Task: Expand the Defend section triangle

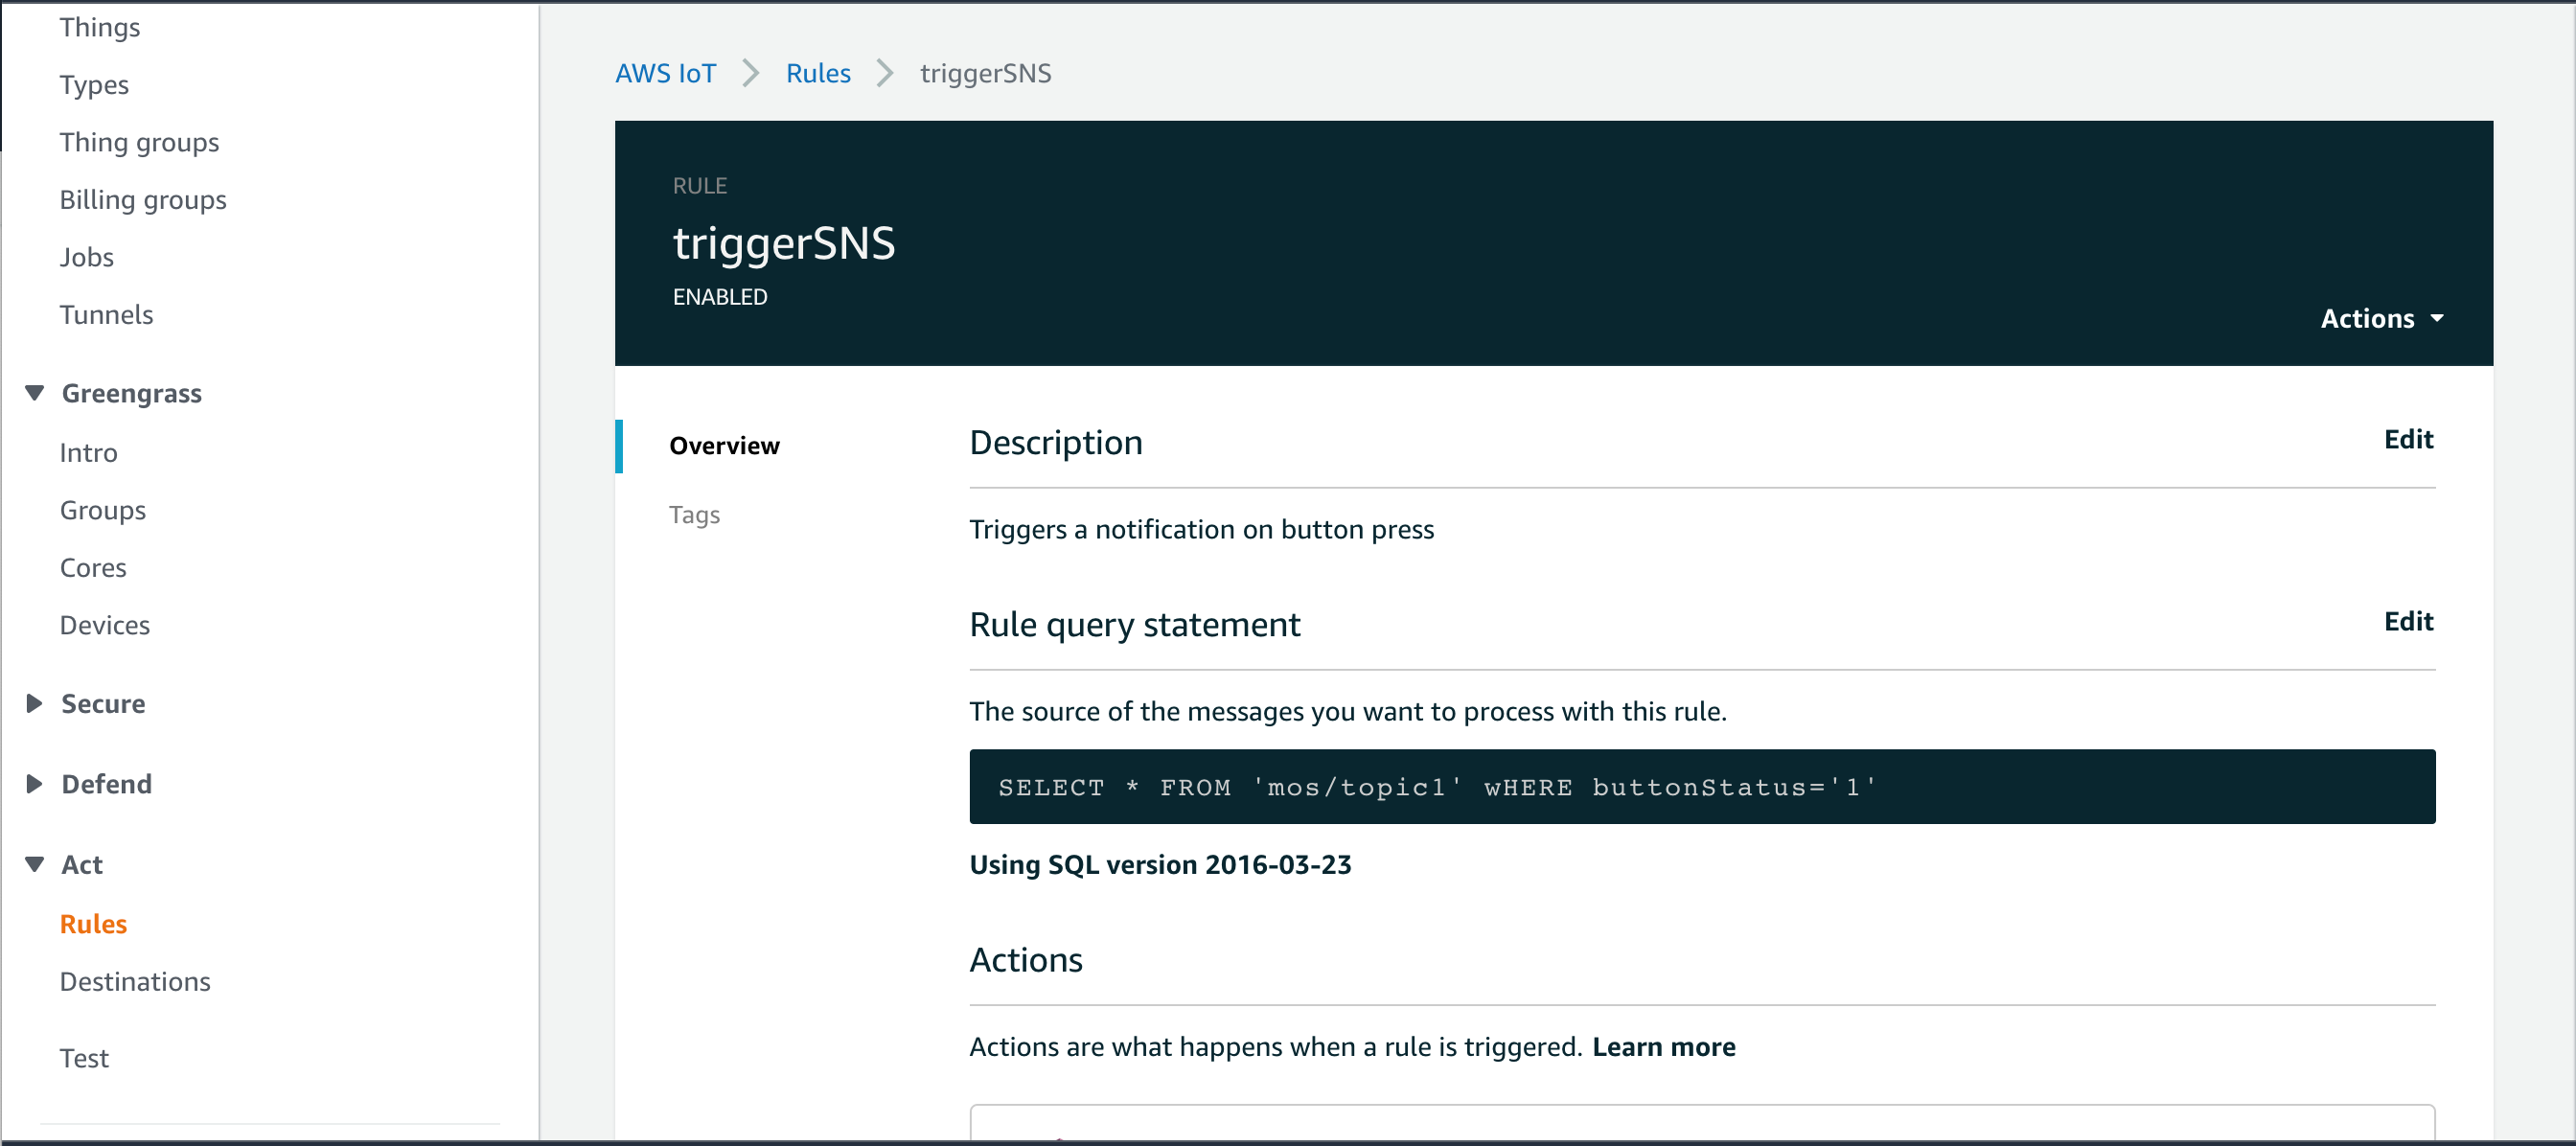Action: point(35,783)
